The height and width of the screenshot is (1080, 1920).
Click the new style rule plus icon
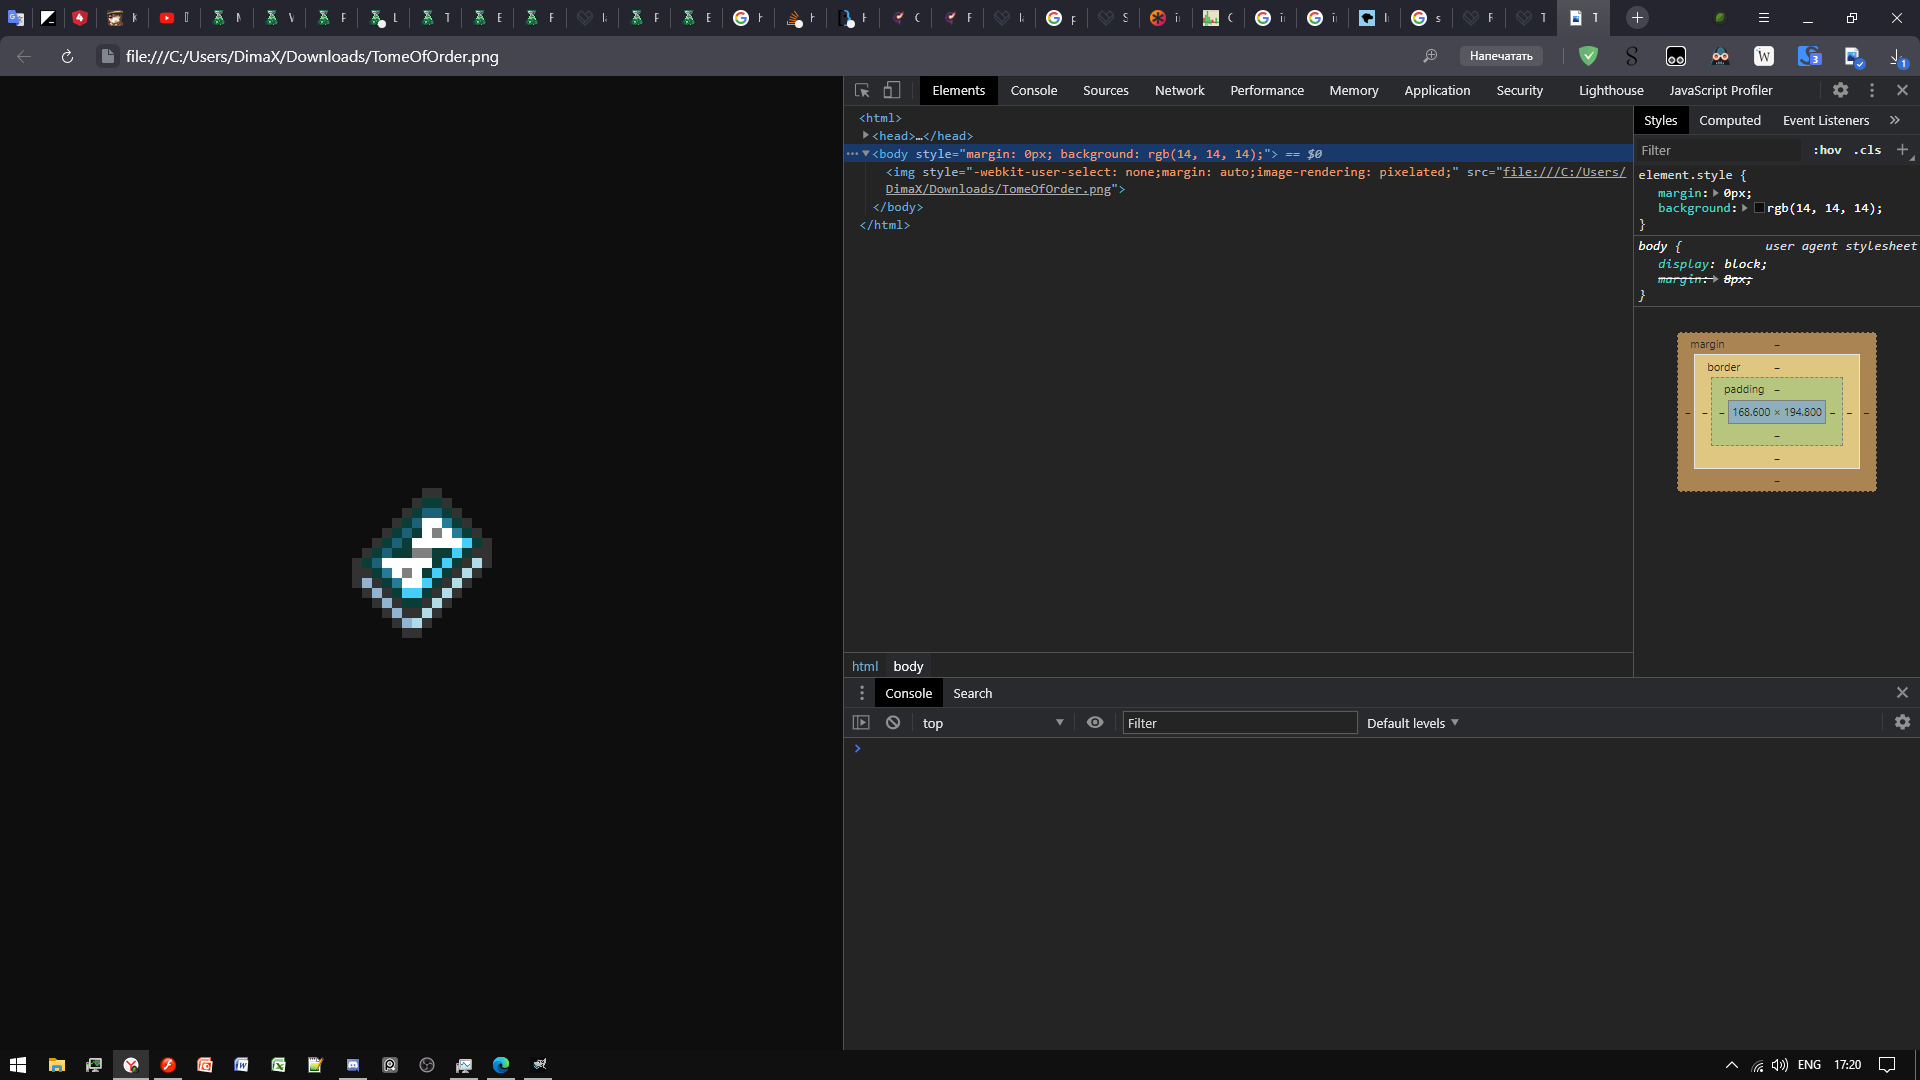1902,150
